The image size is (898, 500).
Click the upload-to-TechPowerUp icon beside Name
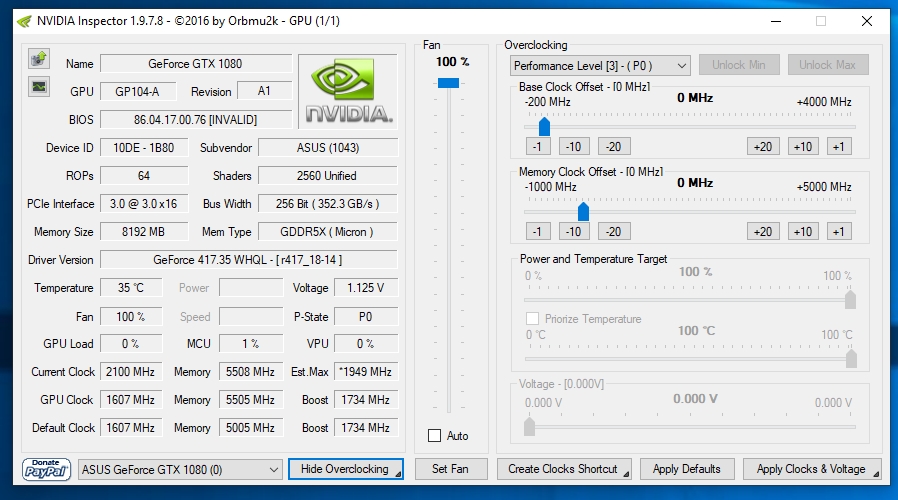39,58
